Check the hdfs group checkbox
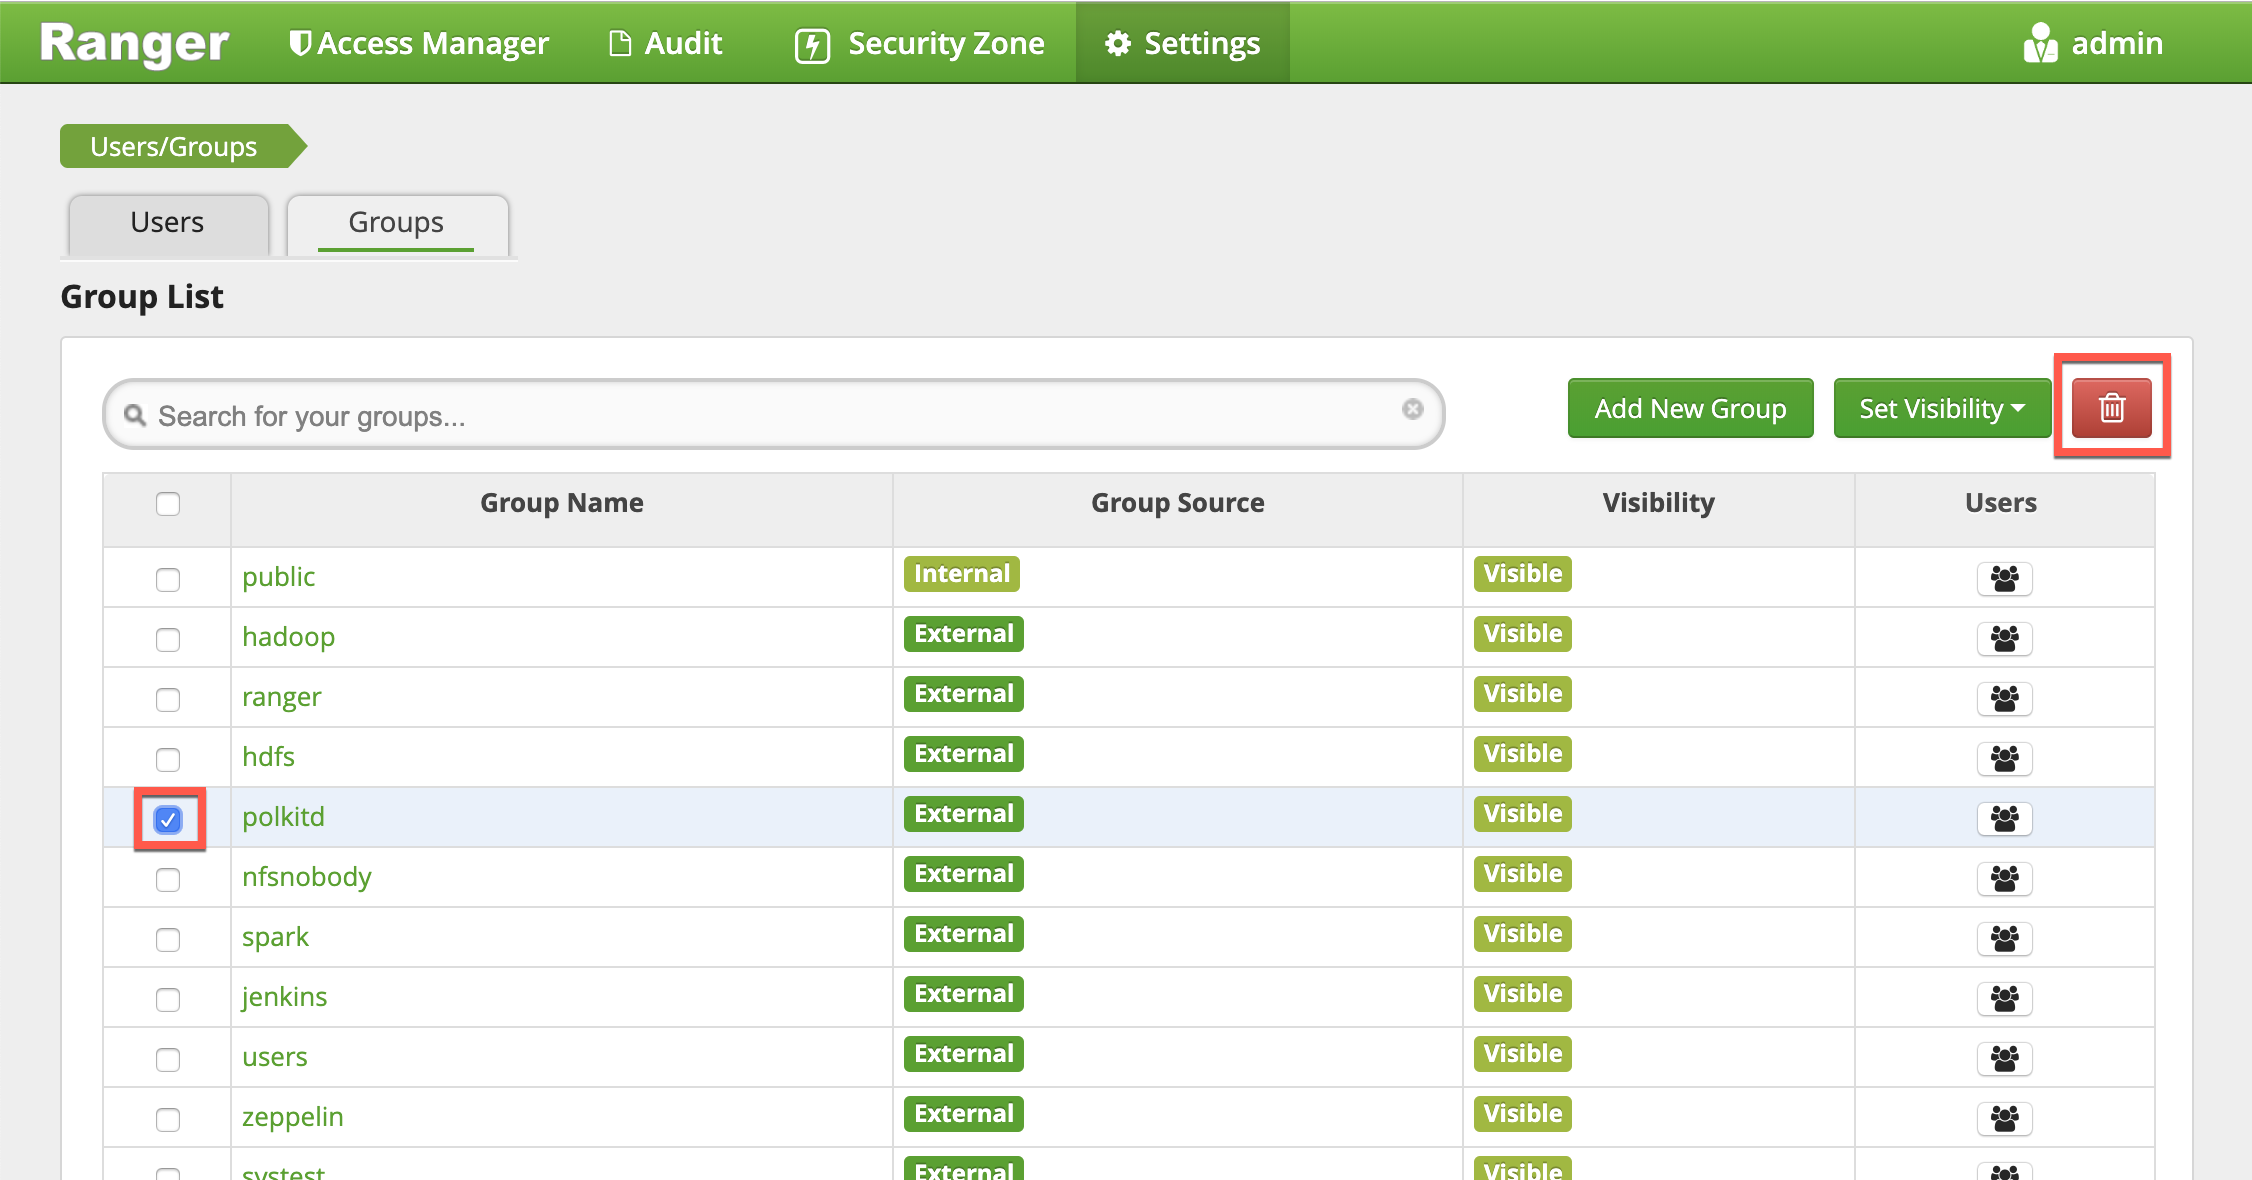The height and width of the screenshot is (1180, 2252). coord(168,760)
